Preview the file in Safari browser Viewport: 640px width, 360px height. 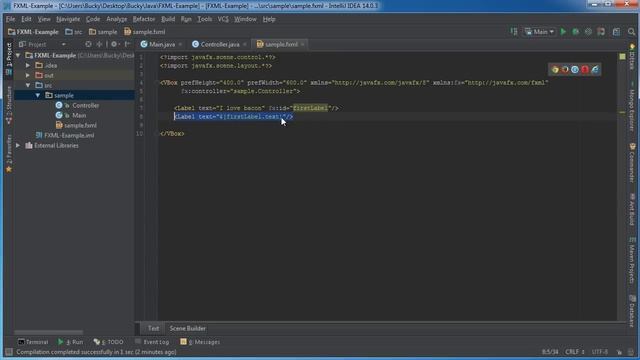point(575,70)
